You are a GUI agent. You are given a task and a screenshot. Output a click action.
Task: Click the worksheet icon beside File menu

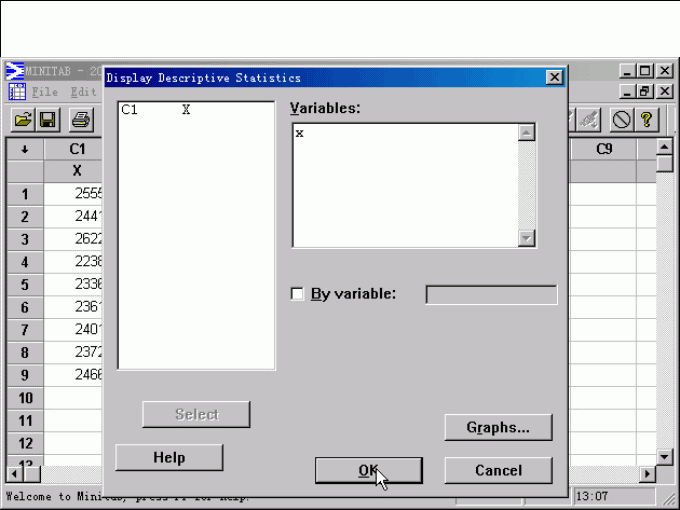(x=16, y=92)
